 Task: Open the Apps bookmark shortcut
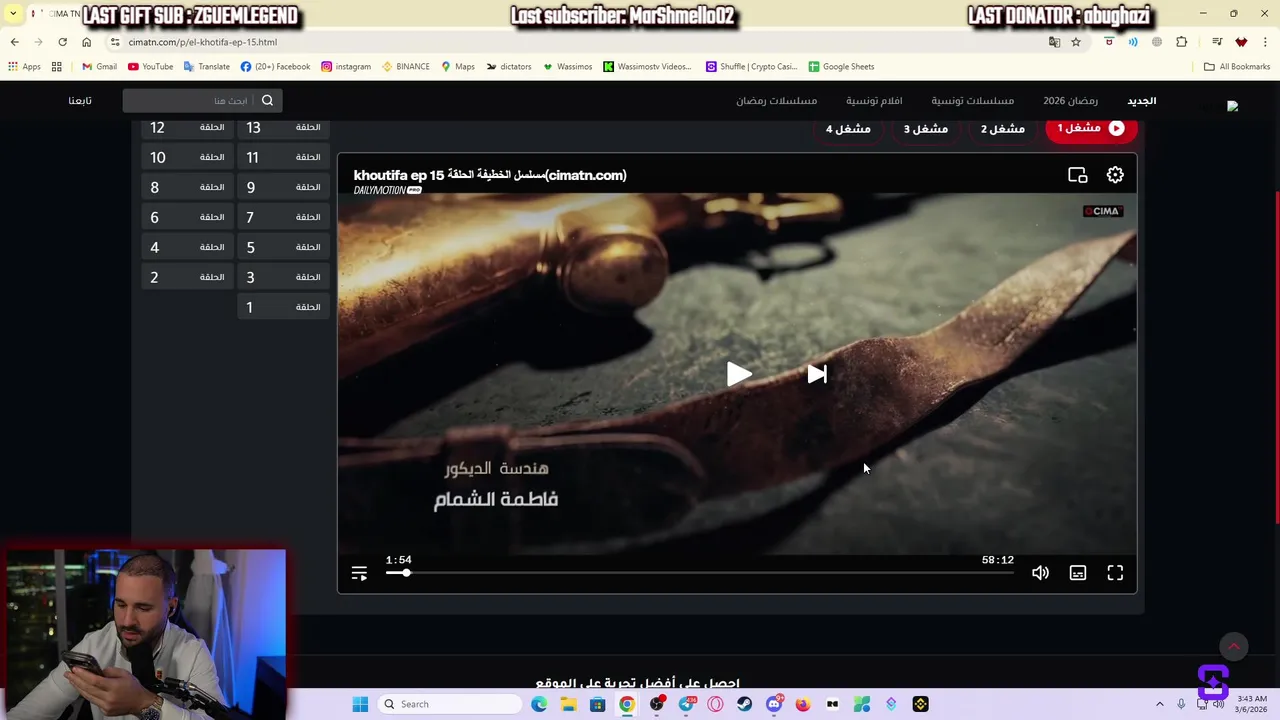point(24,67)
